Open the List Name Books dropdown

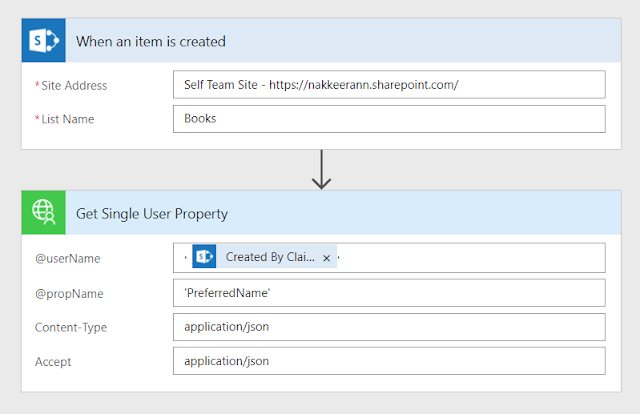point(389,119)
